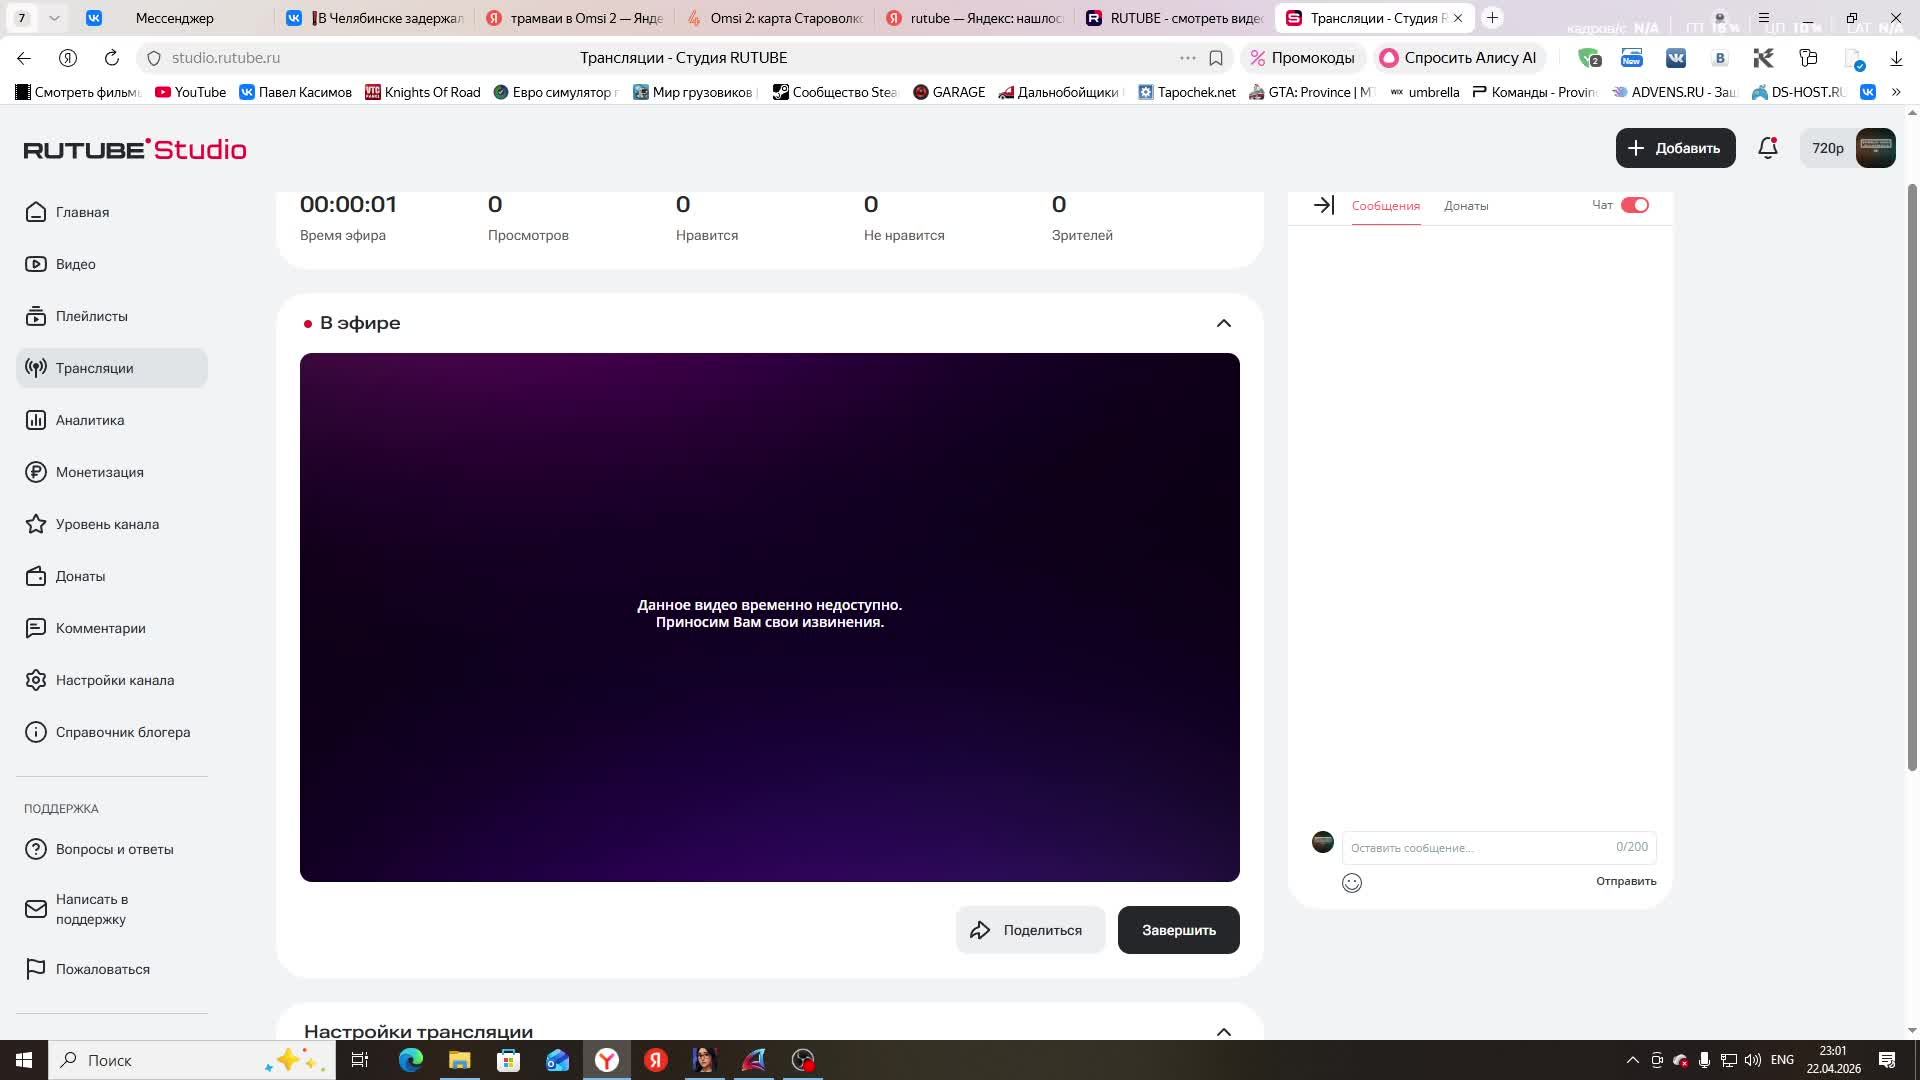The image size is (1920, 1080).
Task: Select the Сообщения chat tab
Action: [x=1385, y=206]
